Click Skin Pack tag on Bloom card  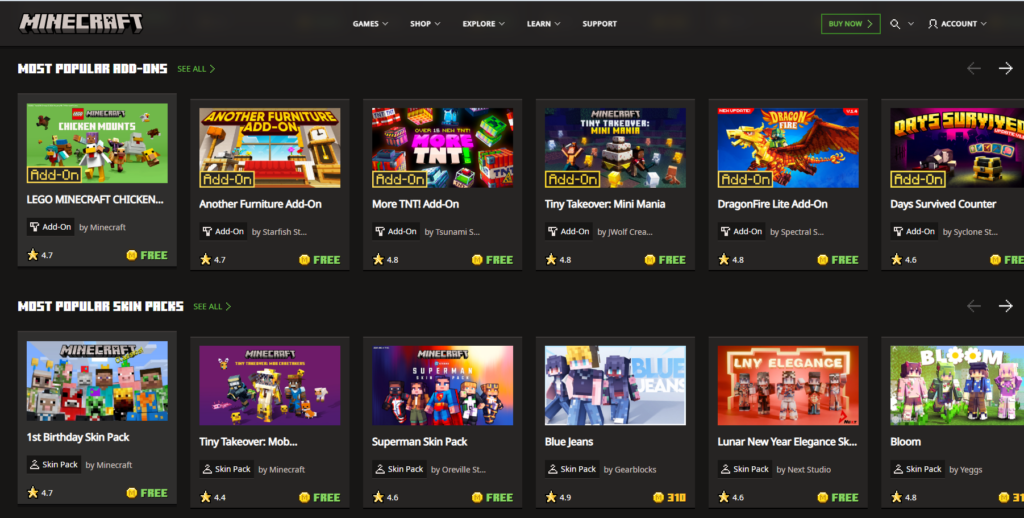point(918,469)
